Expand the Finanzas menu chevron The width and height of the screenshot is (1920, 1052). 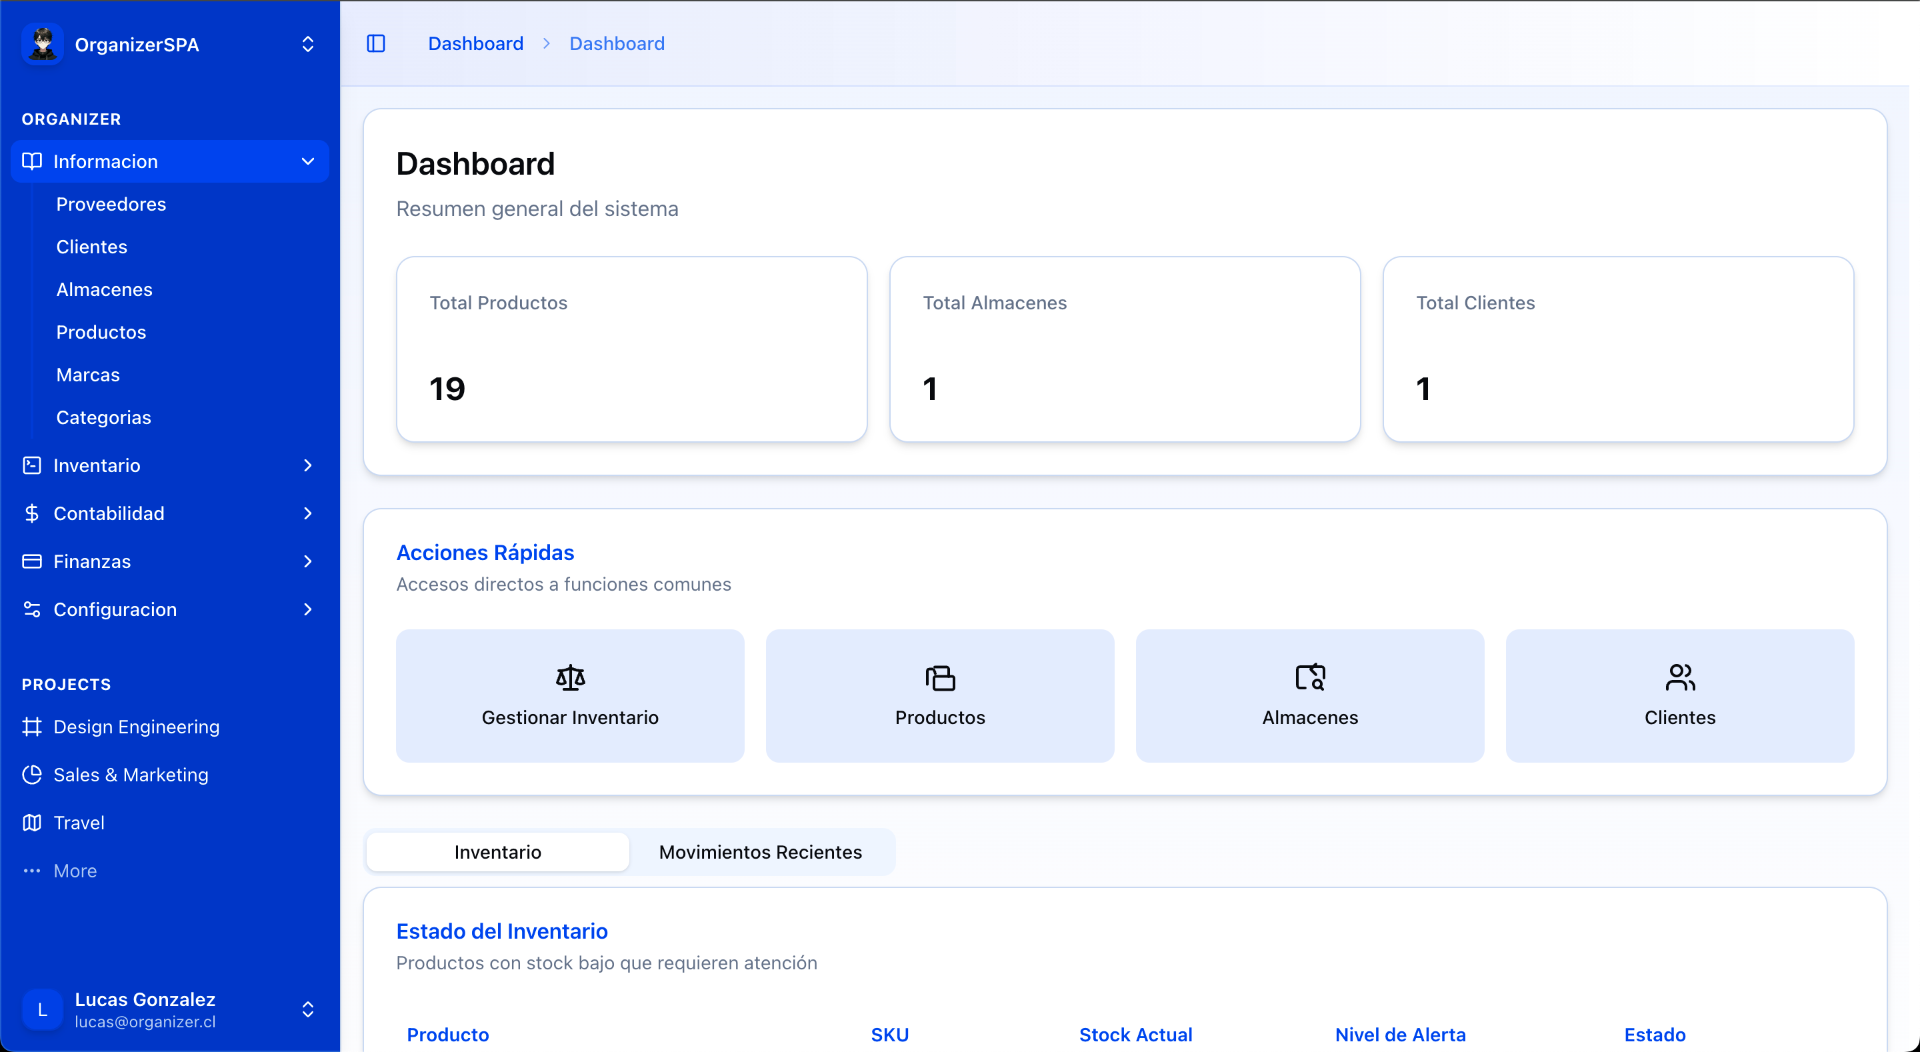tap(308, 561)
